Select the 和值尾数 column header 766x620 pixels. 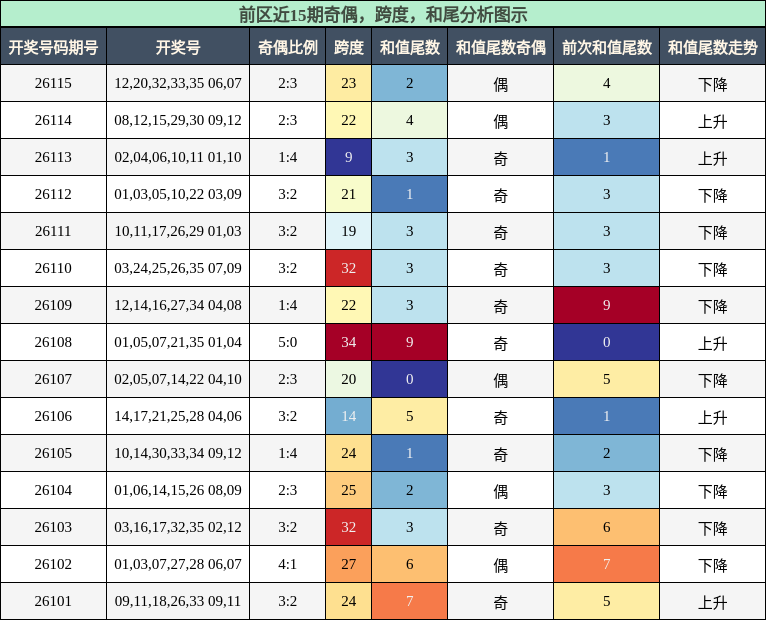pyautogui.click(x=409, y=47)
